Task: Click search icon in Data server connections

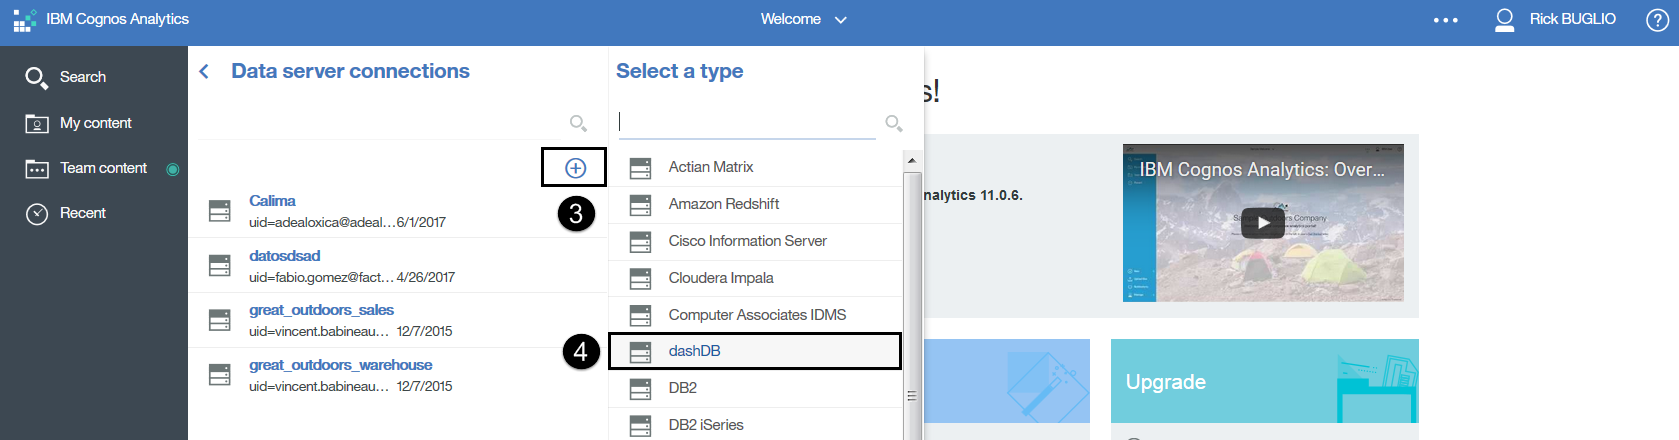Action: (x=578, y=123)
